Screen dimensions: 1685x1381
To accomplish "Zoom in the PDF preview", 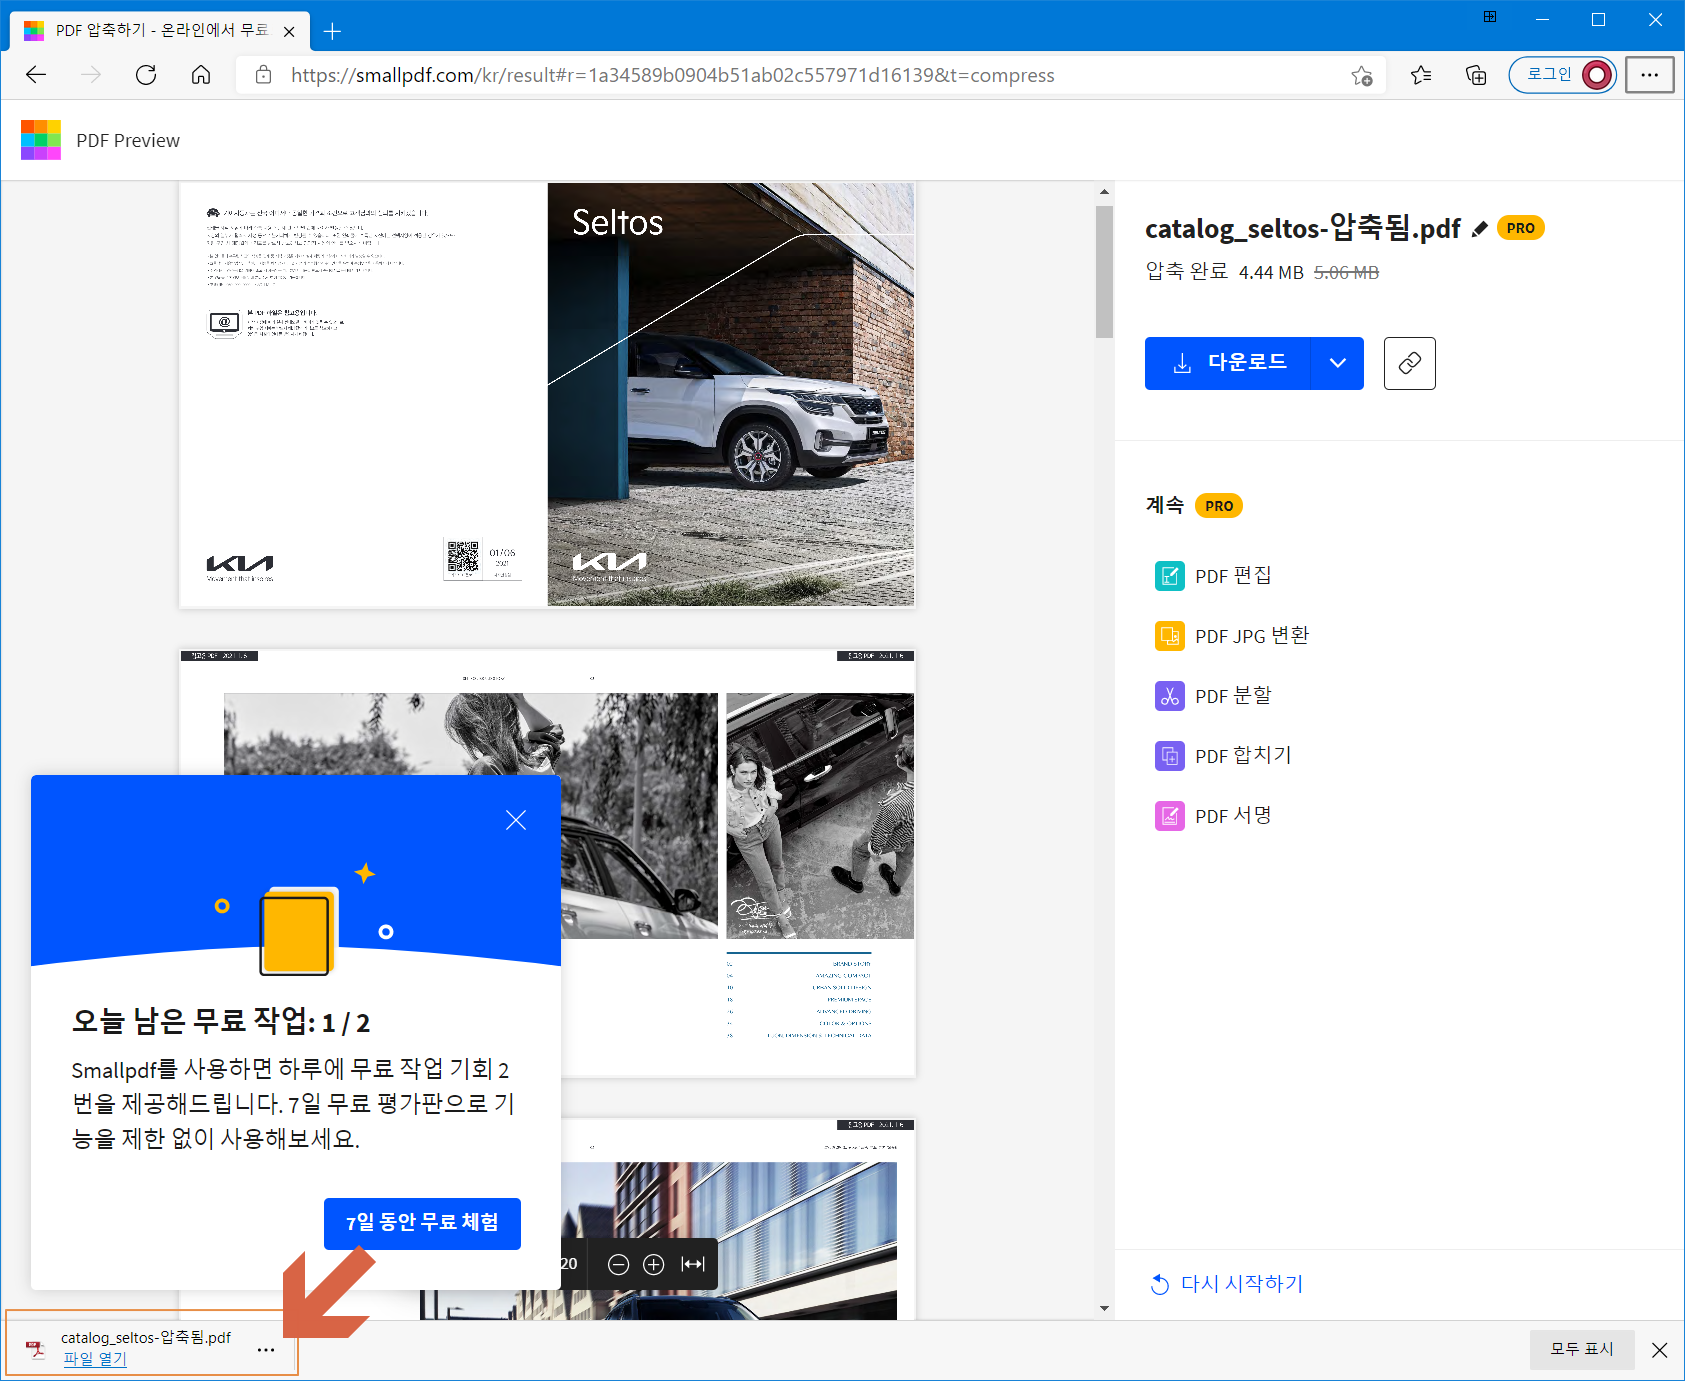I will tap(654, 1265).
